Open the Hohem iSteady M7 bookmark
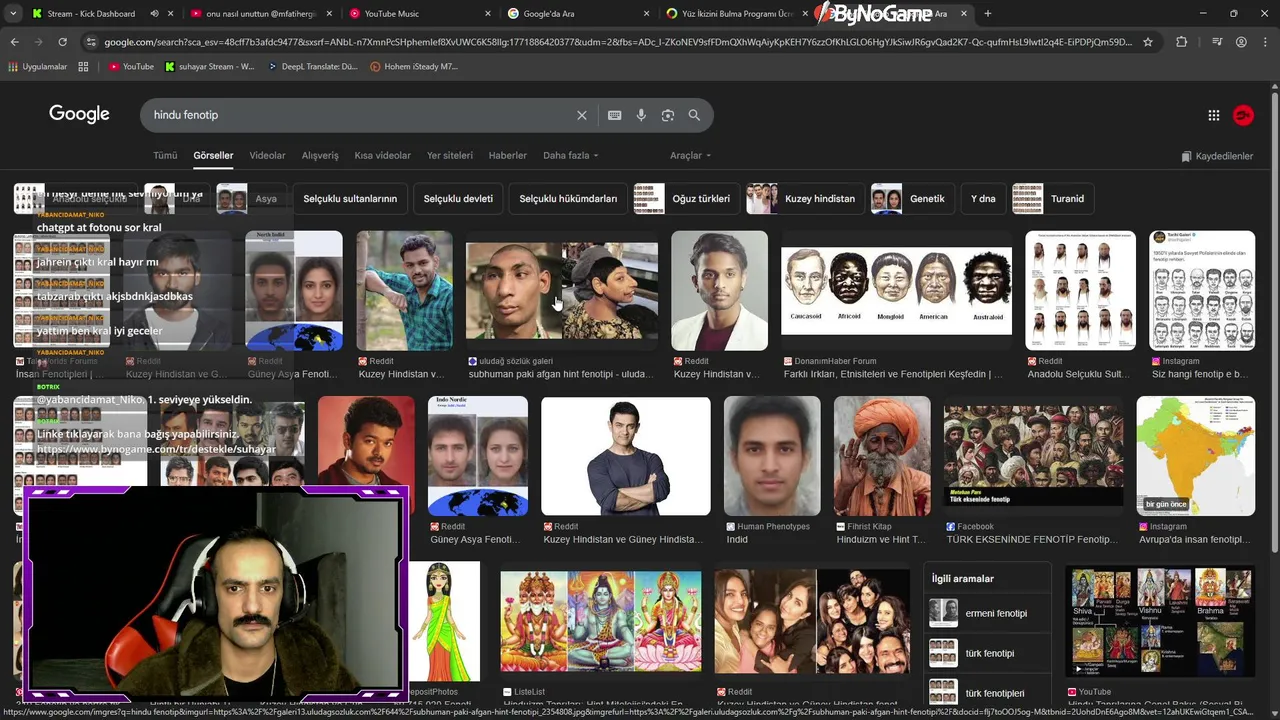The height and width of the screenshot is (720, 1280). tap(414, 67)
